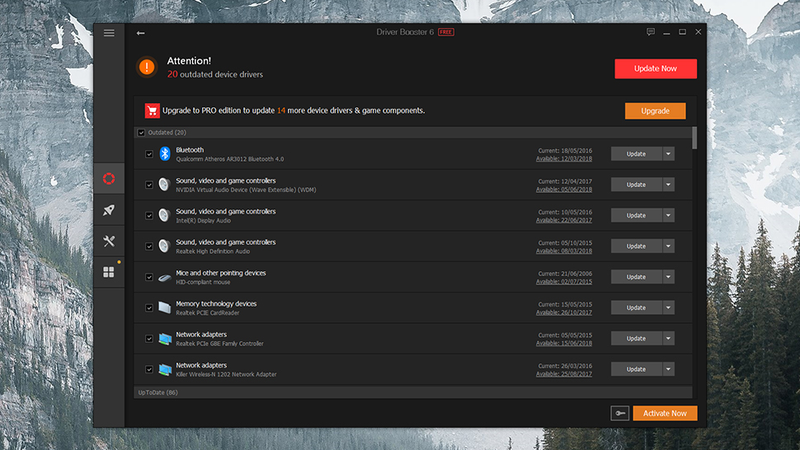Image resolution: width=800 pixels, height=450 pixels.
Task: Click the HID-compliant mouse icon
Action: (164, 278)
